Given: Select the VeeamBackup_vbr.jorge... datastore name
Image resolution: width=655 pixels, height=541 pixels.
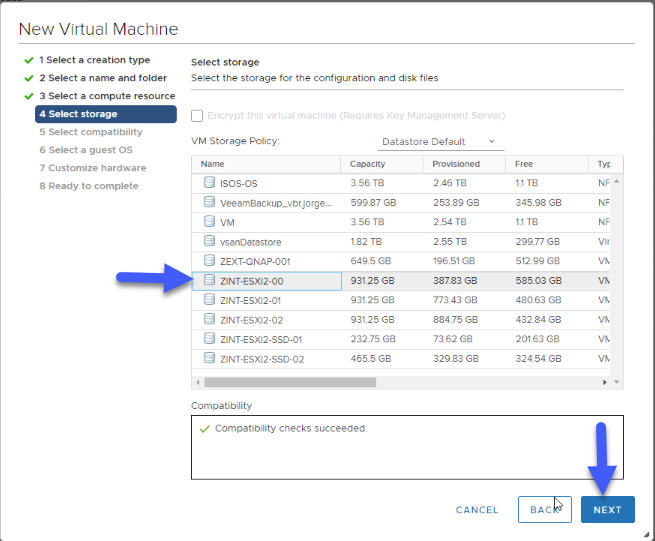Looking at the screenshot, I should pos(276,203).
